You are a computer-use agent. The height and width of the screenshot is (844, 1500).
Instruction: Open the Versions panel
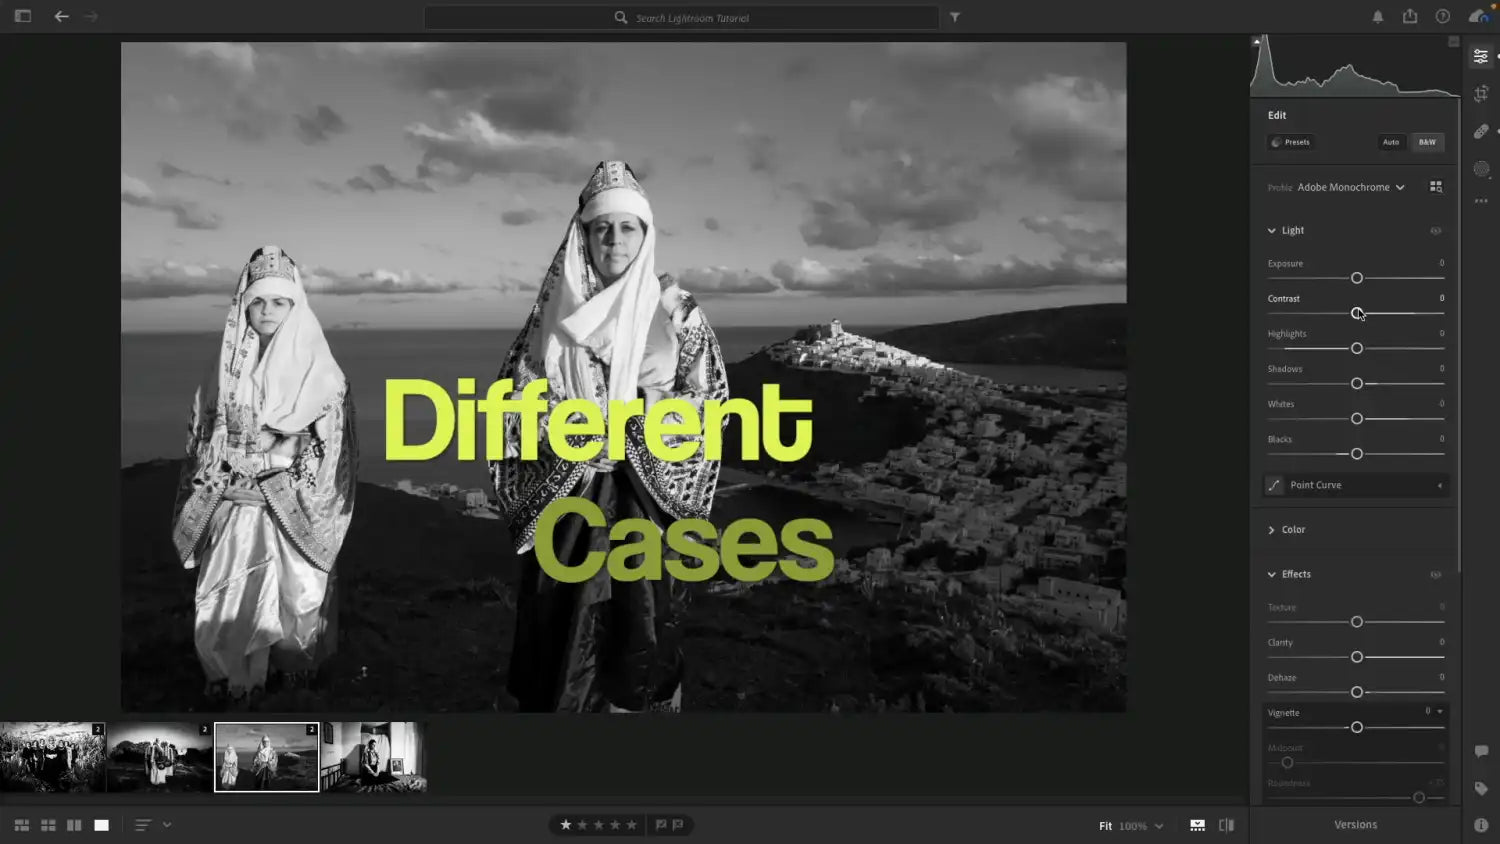[1355, 824]
